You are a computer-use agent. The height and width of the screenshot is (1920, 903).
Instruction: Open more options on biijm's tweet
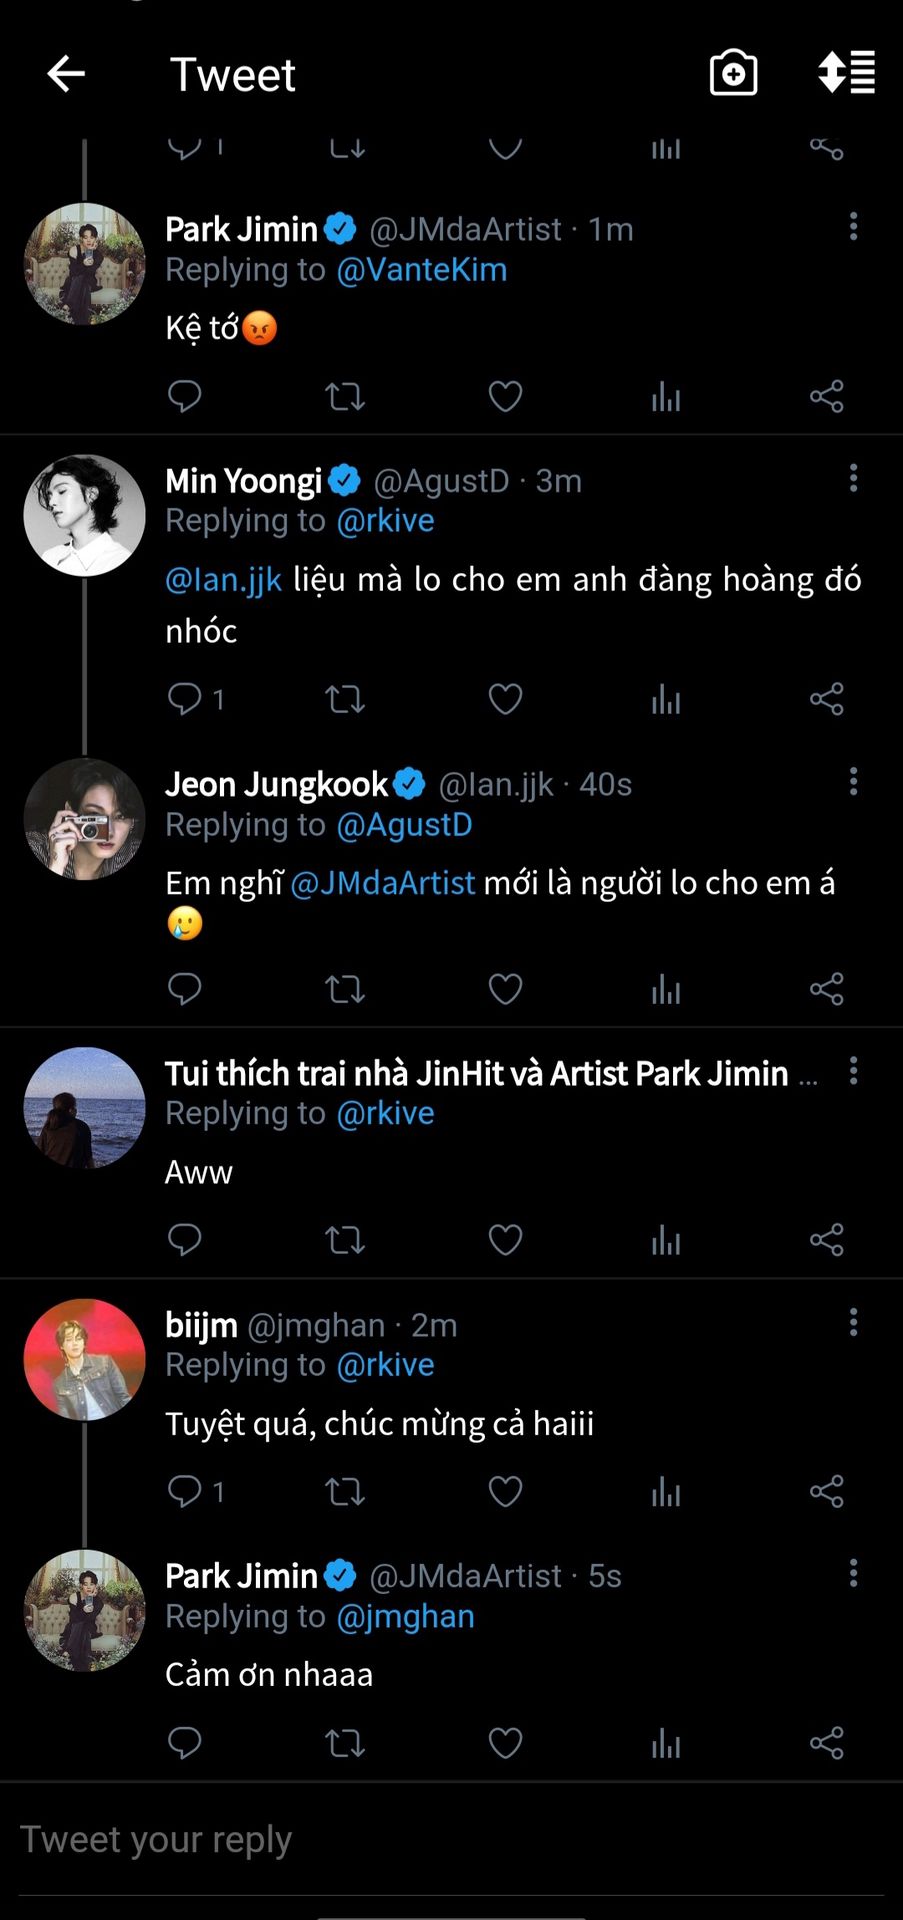tap(853, 1322)
